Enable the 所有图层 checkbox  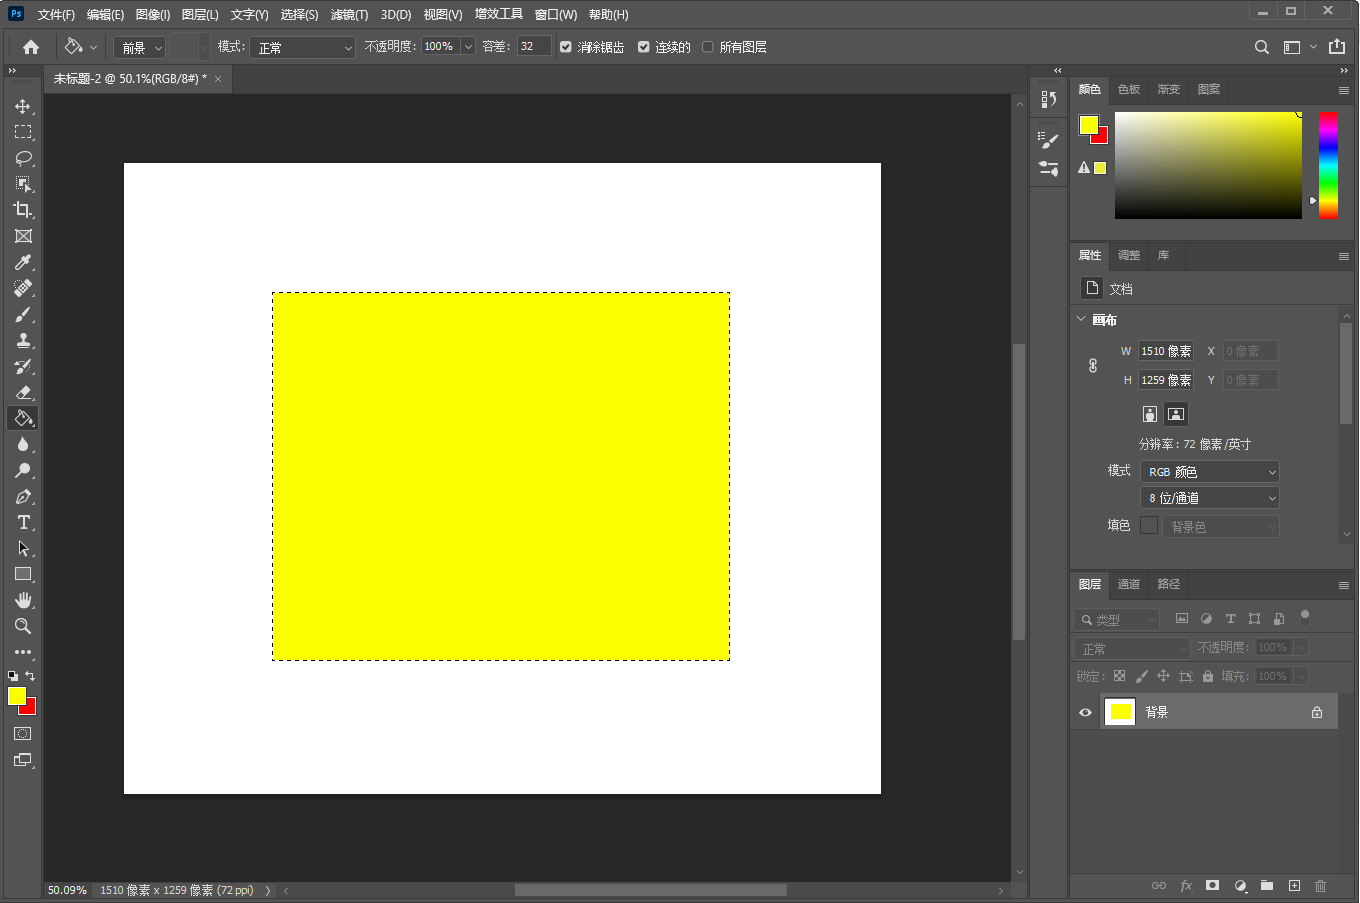point(708,47)
